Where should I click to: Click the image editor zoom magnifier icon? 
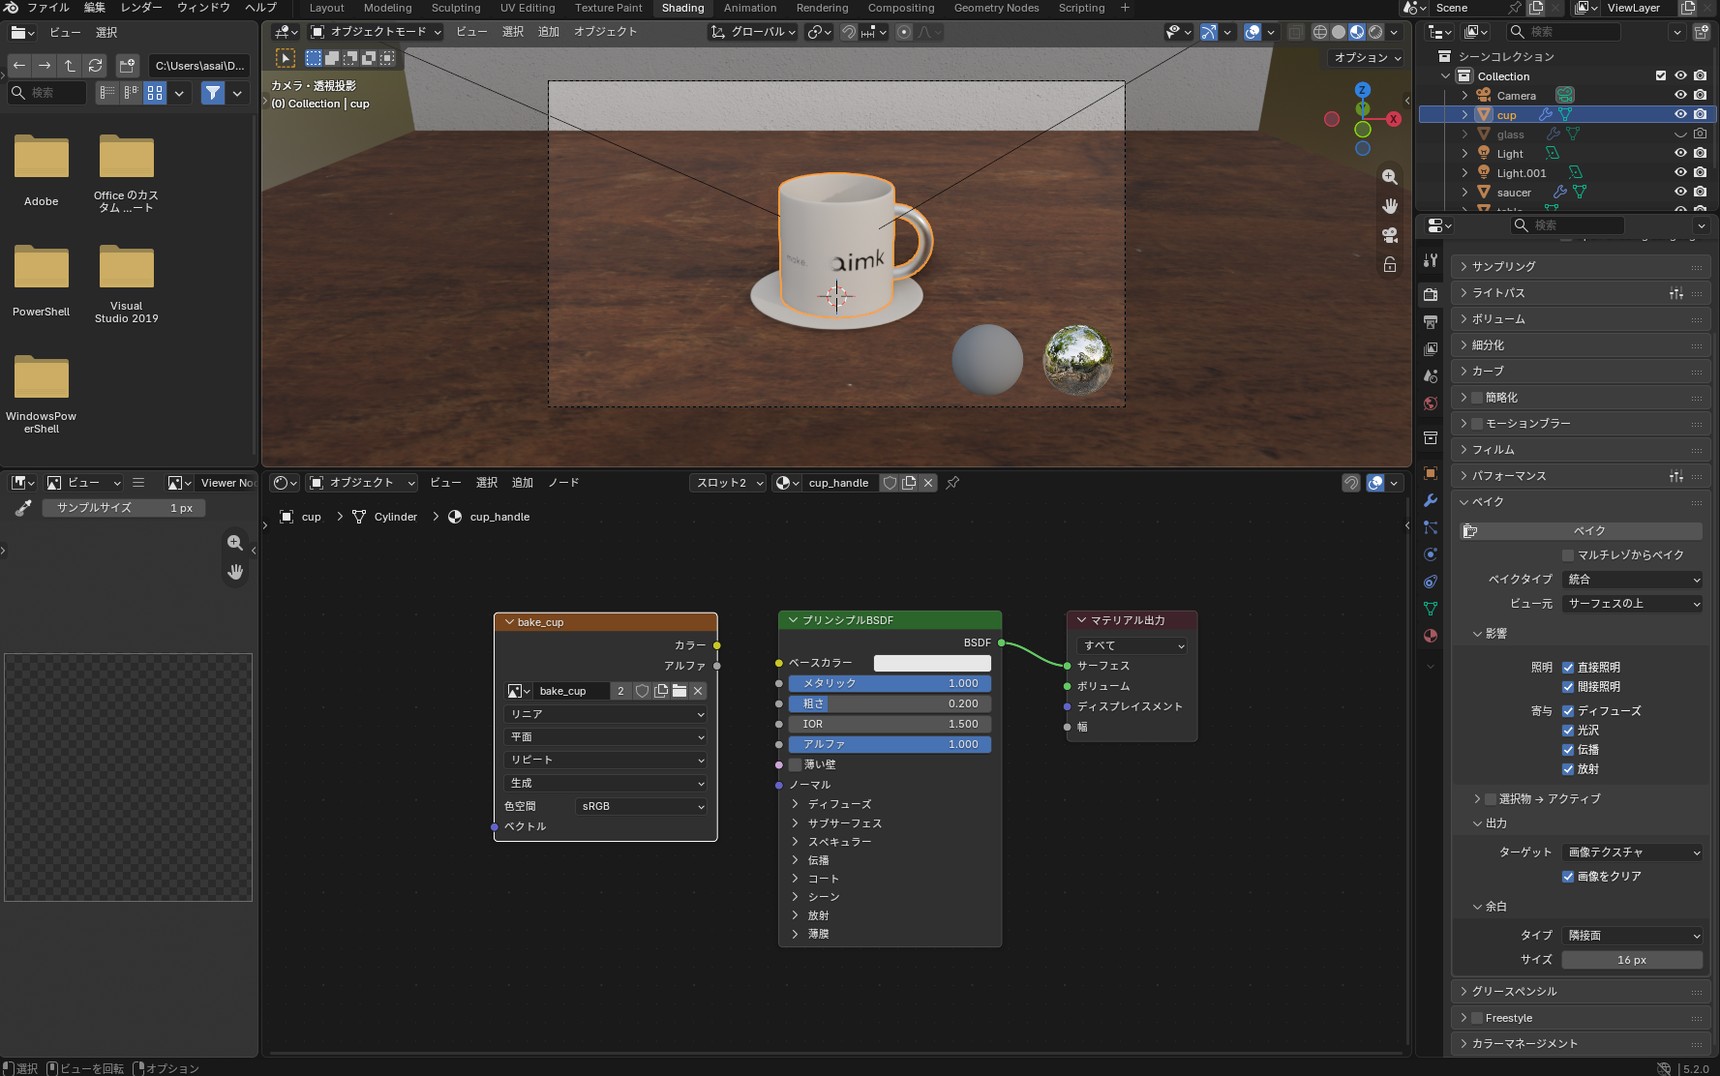(x=235, y=542)
